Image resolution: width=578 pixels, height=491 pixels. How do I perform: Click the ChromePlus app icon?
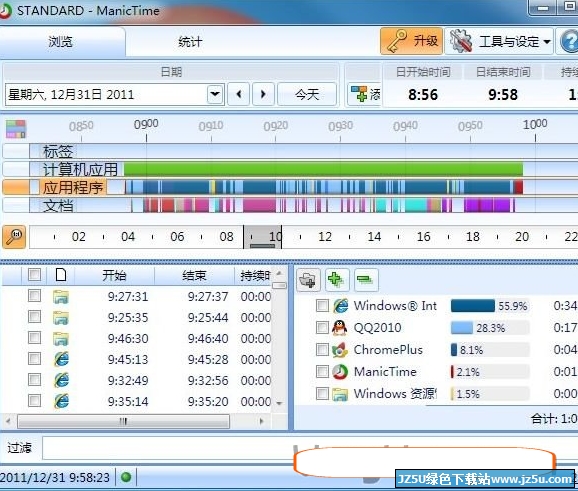pos(340,350)
